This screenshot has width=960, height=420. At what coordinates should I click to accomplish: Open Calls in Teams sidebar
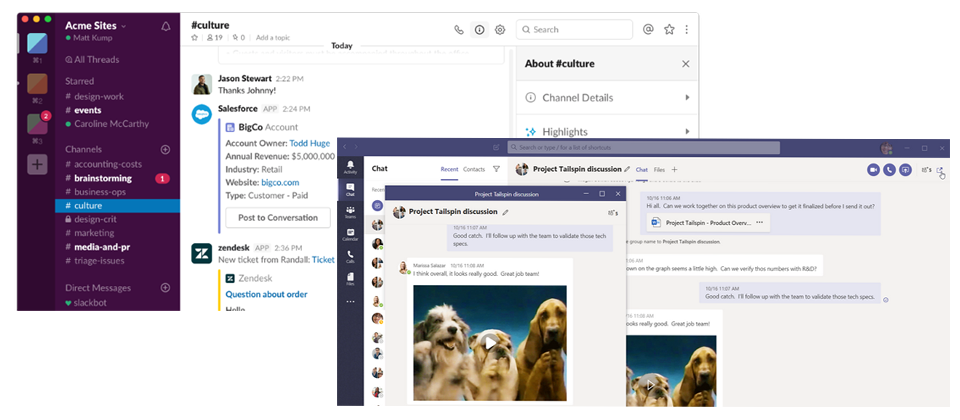[350, 257]
